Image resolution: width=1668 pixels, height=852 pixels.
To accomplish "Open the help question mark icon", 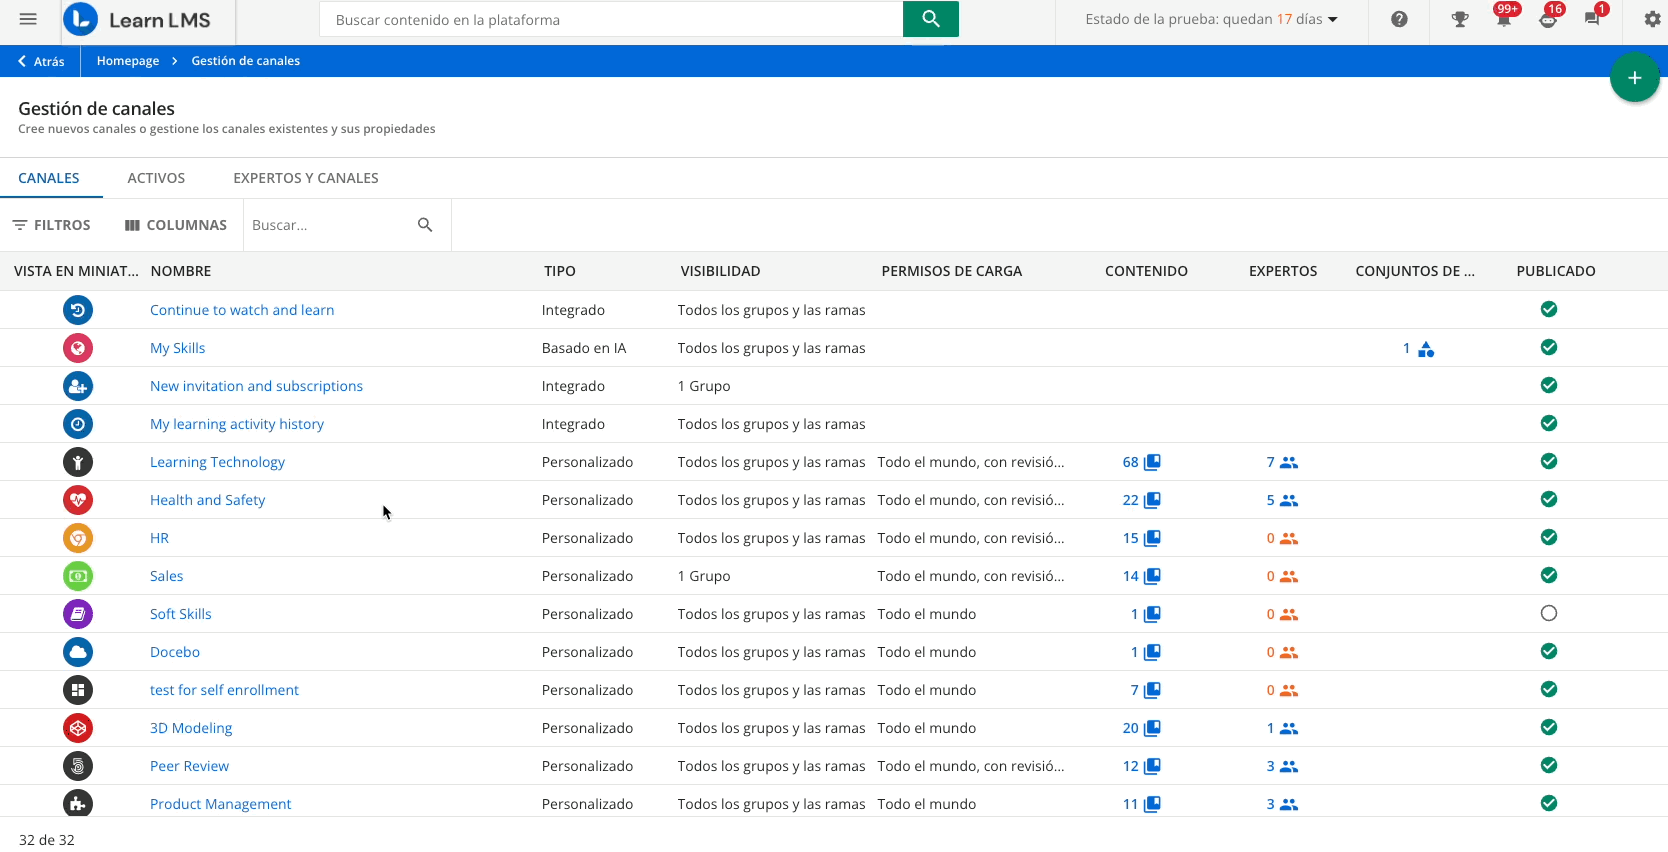I will (1399, 19).
